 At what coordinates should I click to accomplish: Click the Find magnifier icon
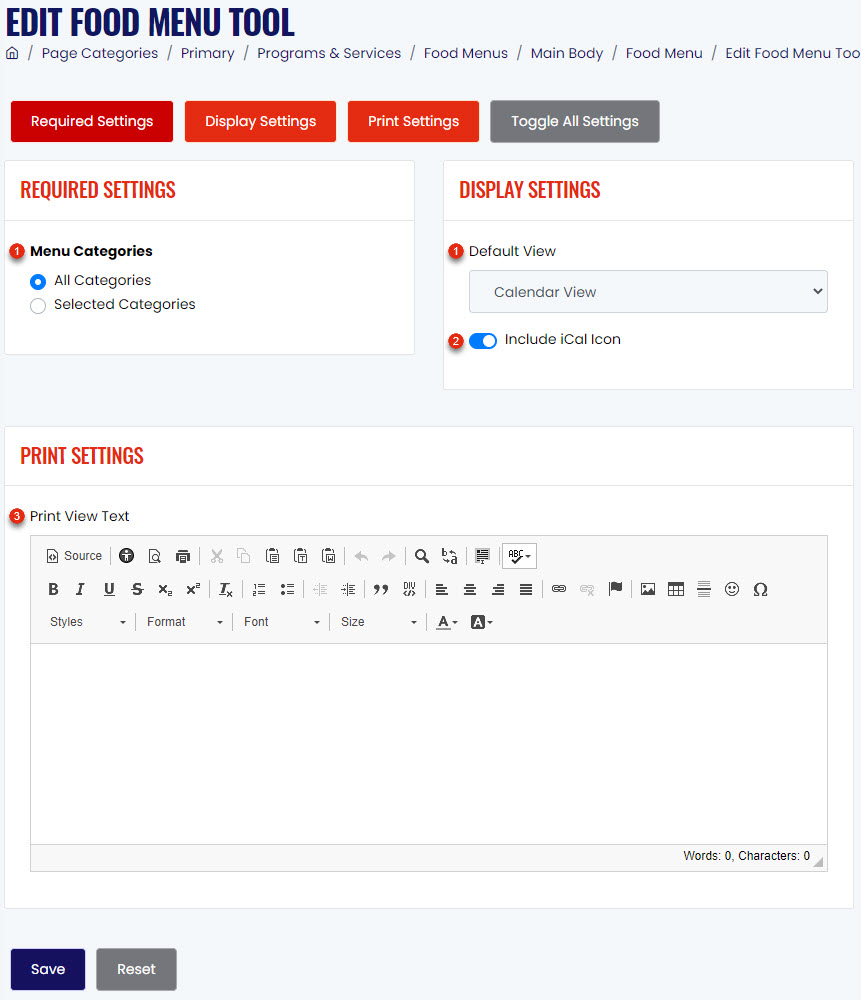[422, 556]
